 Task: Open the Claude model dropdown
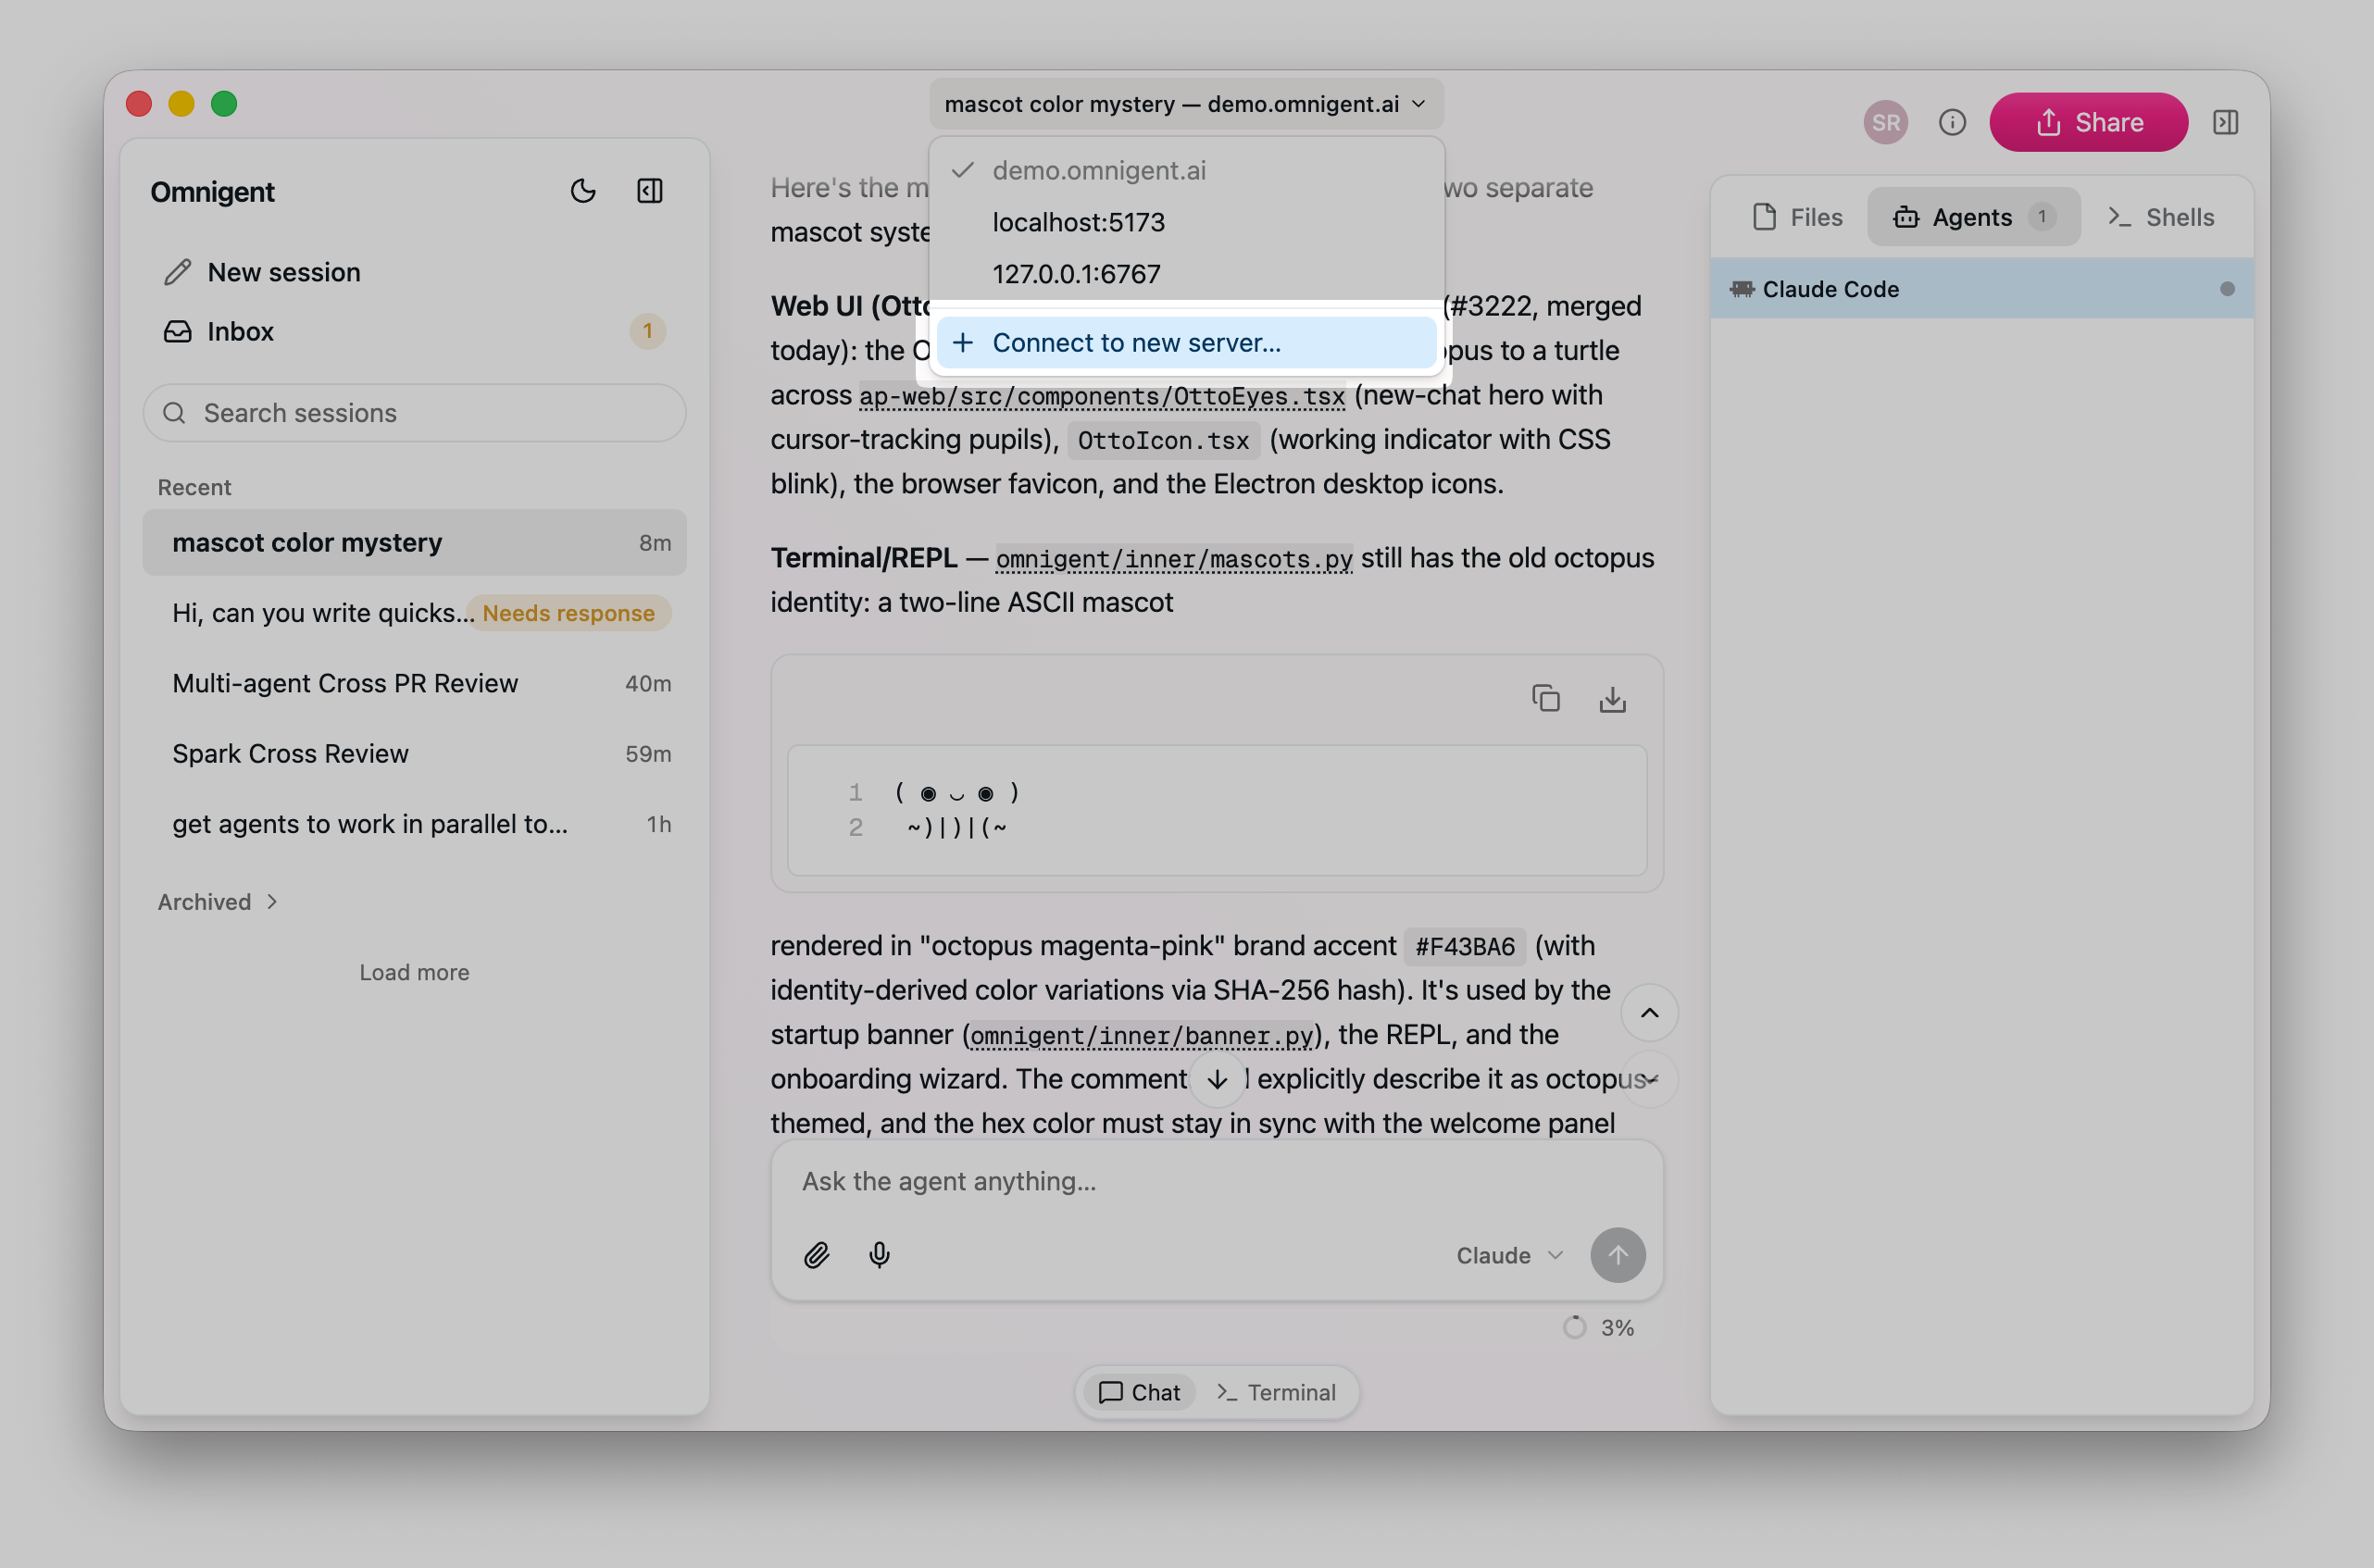1508,1255
